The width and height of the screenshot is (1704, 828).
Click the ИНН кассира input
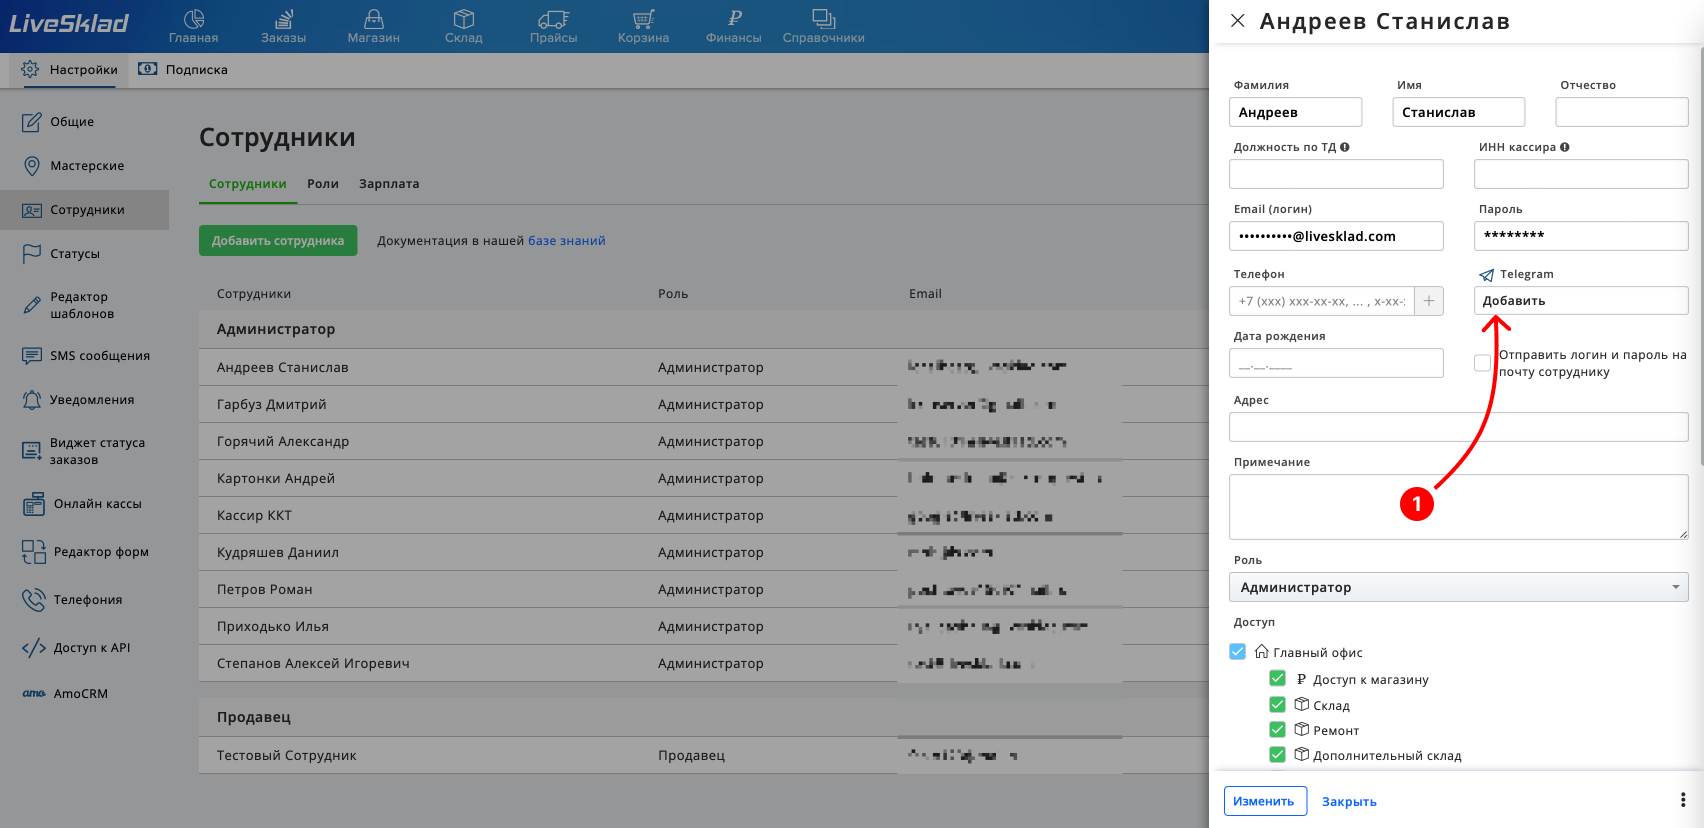pos(1581,174)
